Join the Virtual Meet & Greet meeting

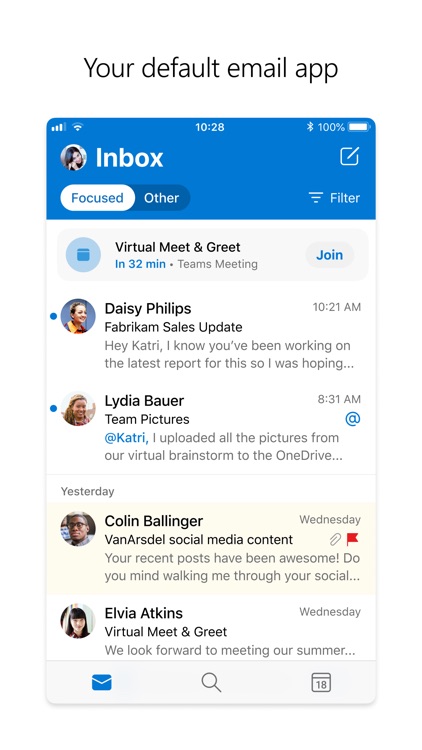click(330, 255)
